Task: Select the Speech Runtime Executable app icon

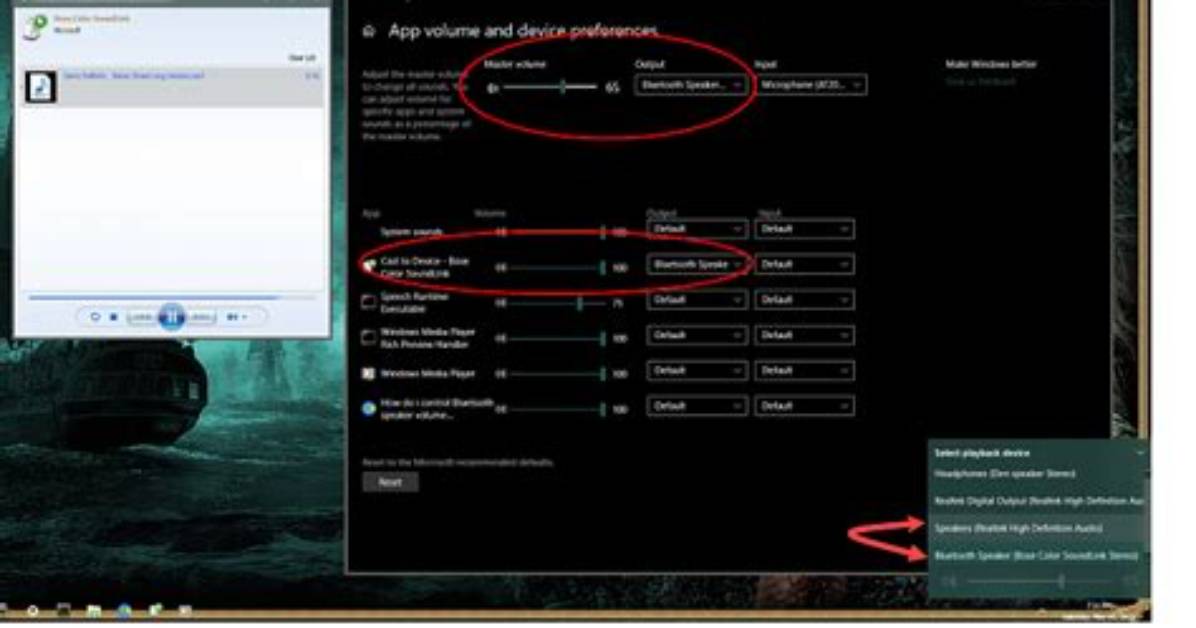Action: click(368, 302)
